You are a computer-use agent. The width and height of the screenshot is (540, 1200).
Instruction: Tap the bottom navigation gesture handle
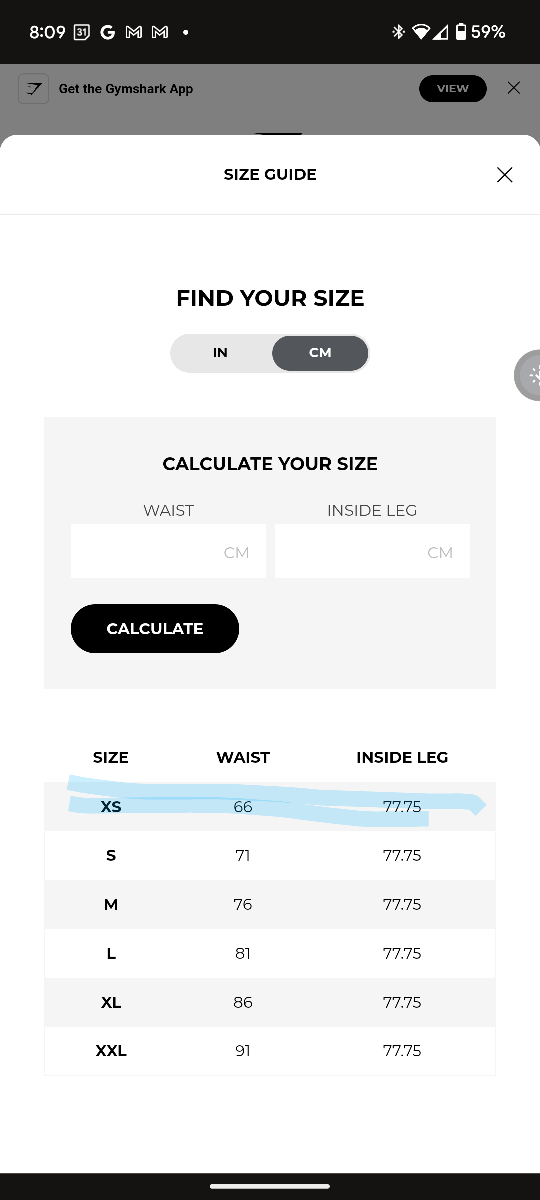click(270, 1186)
